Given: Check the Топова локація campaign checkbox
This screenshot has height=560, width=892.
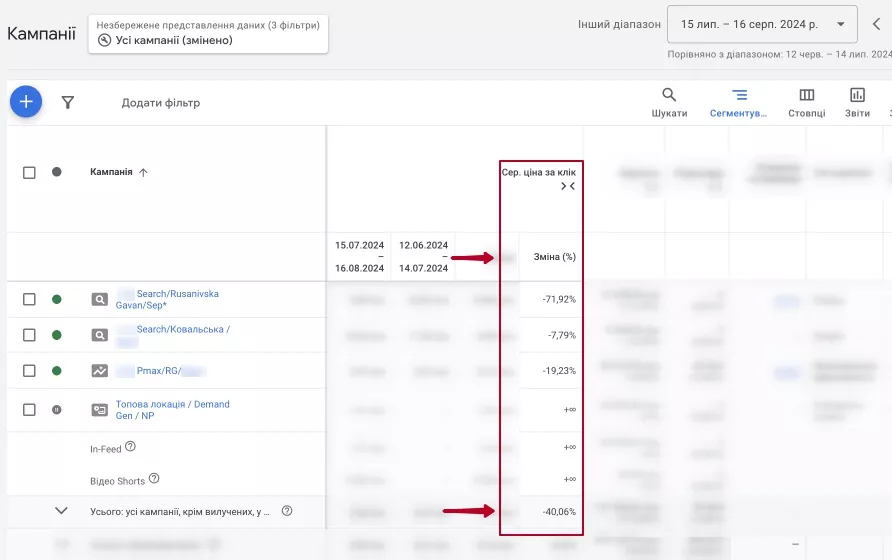Looking at the screenshot, I should pos(29,410).
